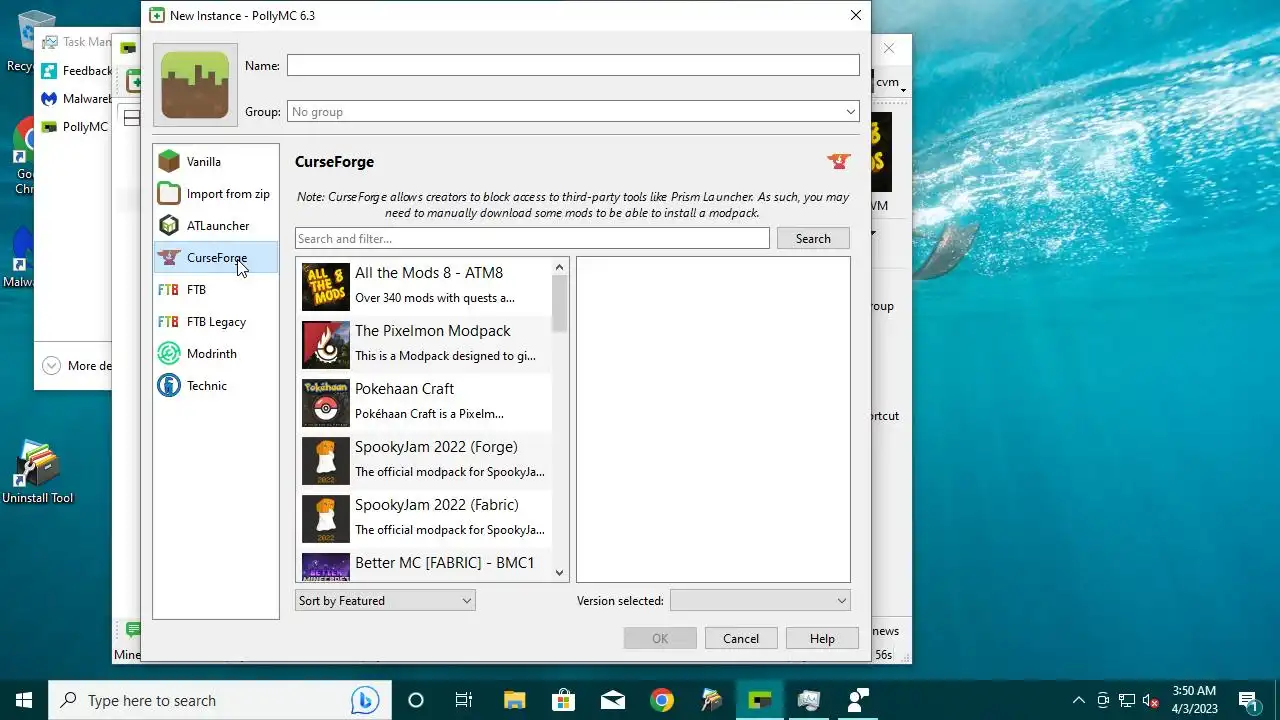Select ATLauncher modpack source
The image size is (1280, 720).
tap(216, 226)
